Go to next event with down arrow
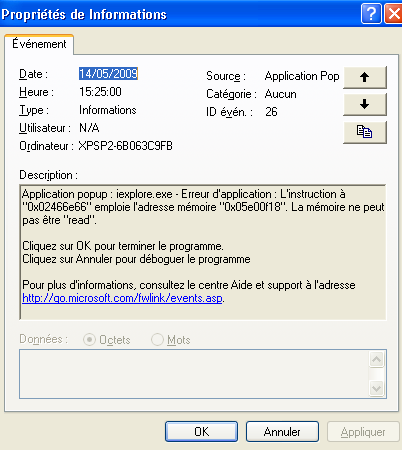The height and width of the screenshot is (450, 402). 365,104
